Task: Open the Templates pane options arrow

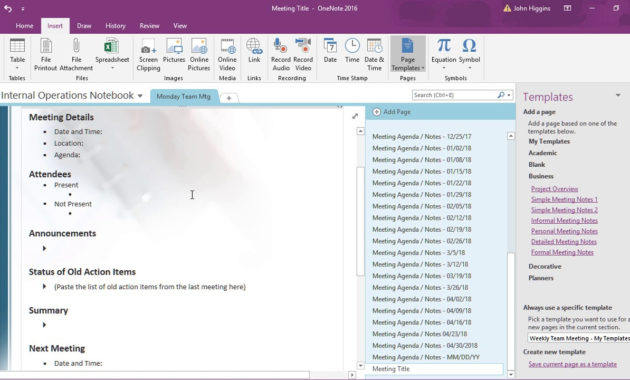Action: (x=618, y=96)
